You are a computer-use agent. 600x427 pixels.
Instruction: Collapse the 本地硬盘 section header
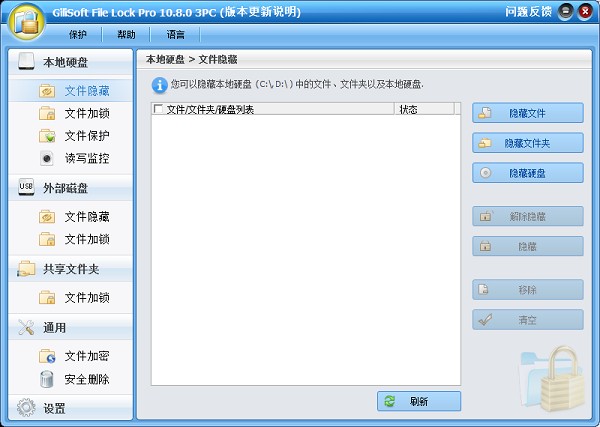66,62
